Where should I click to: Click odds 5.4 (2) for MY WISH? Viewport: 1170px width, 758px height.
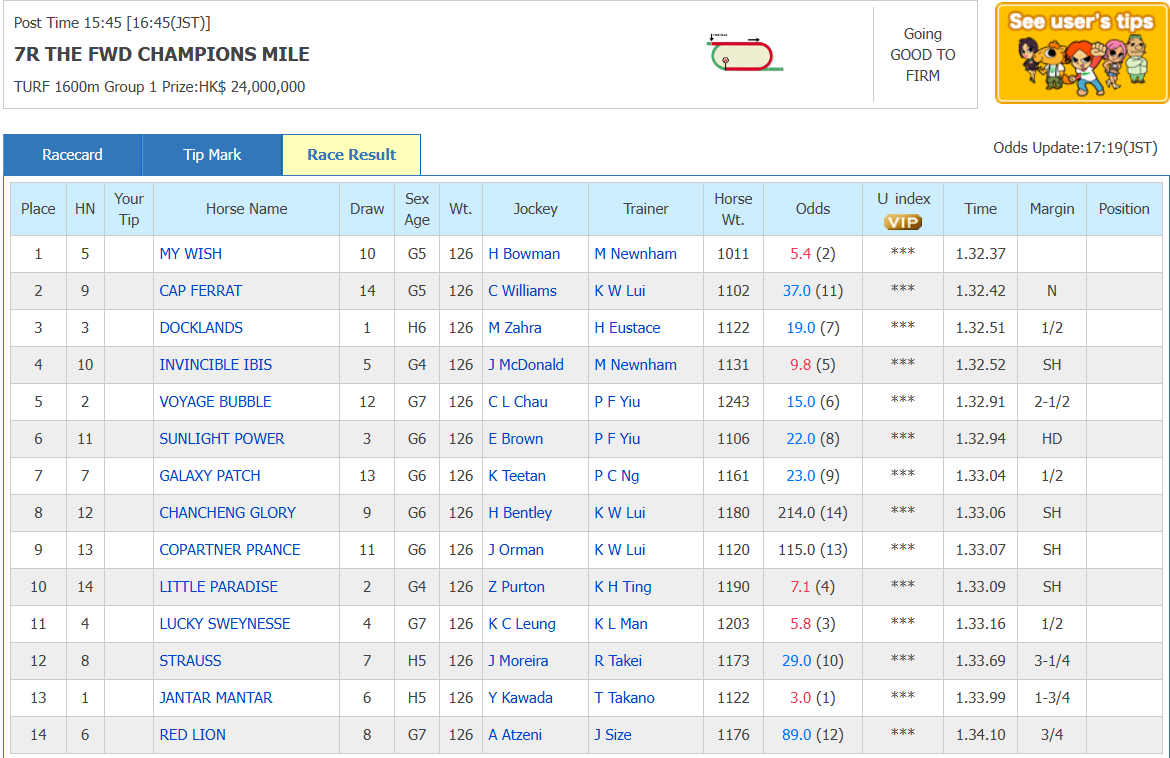point(813,254)
